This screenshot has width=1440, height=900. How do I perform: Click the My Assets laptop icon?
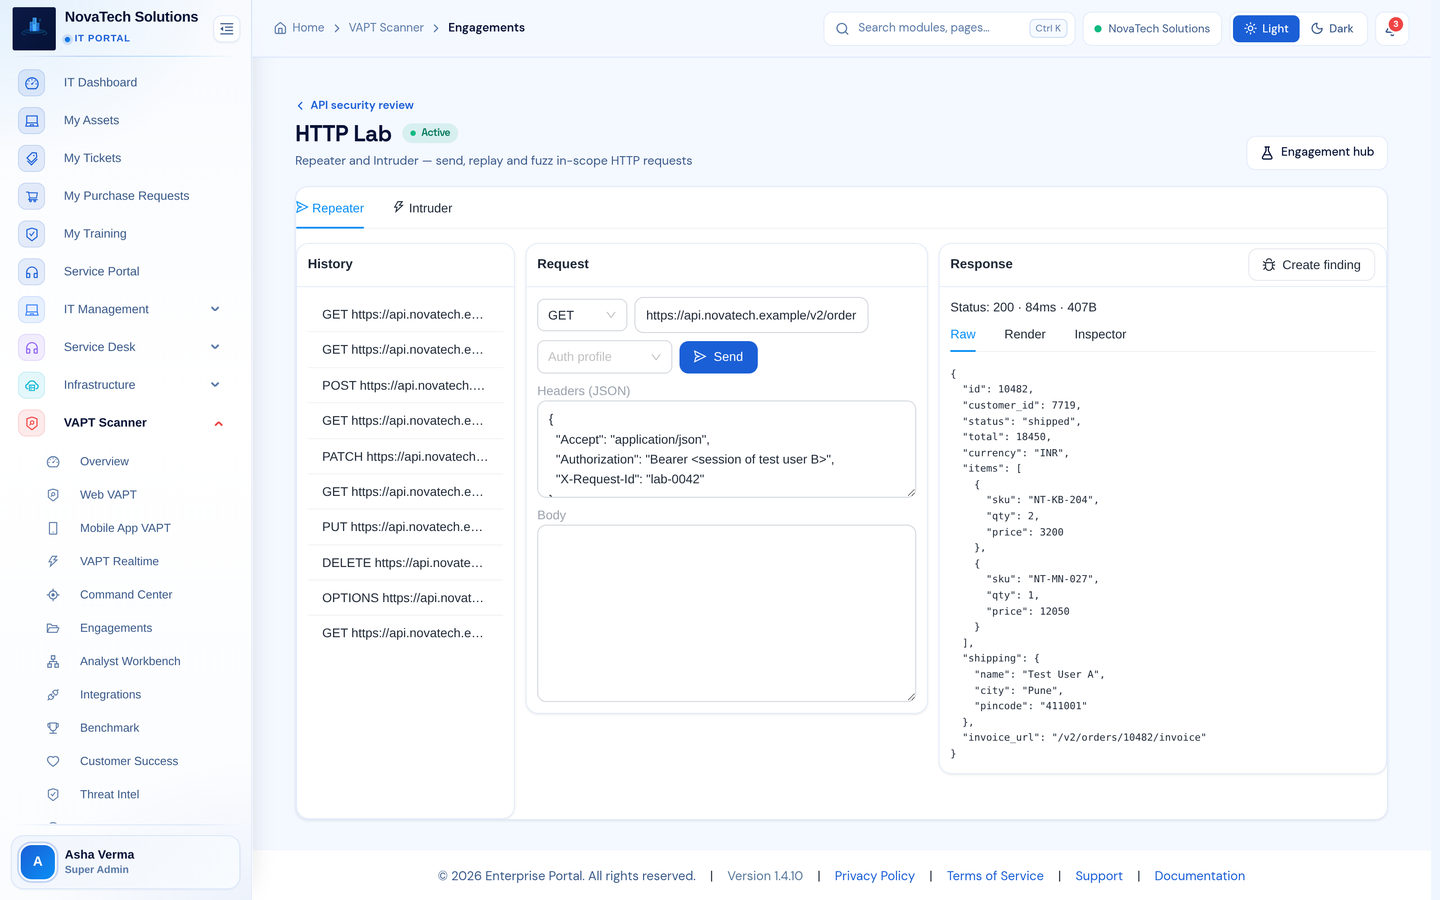(32, 121)
